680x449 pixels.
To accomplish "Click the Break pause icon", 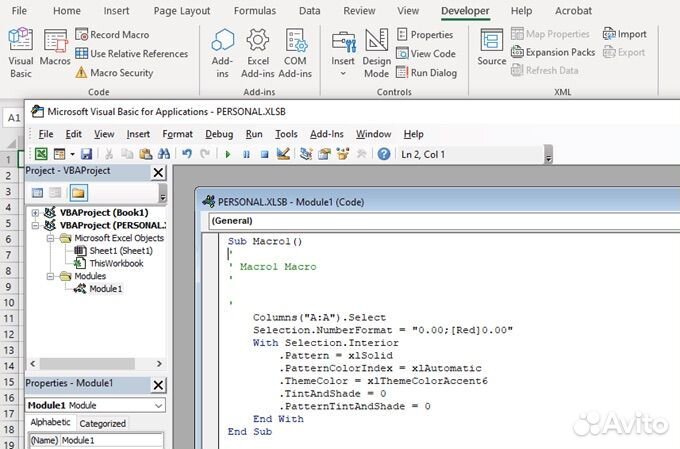I will [246, 154].
